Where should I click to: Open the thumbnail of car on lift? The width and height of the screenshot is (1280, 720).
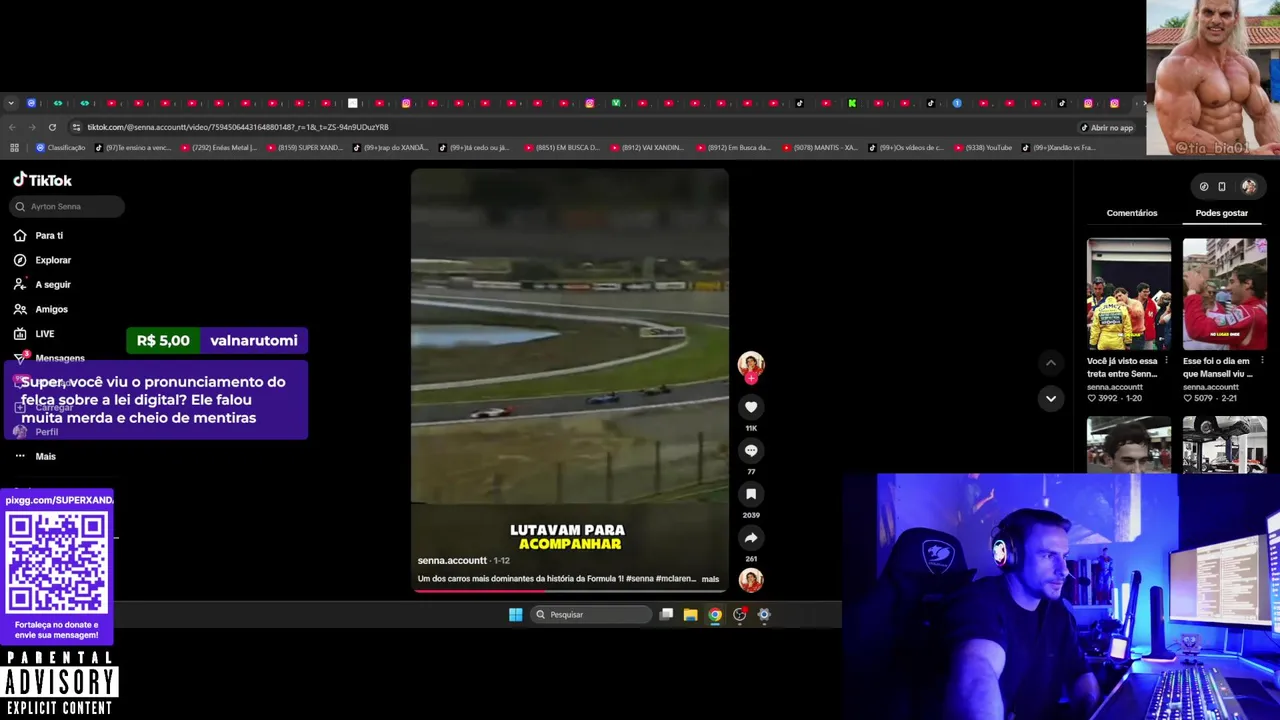[1225, 445]
